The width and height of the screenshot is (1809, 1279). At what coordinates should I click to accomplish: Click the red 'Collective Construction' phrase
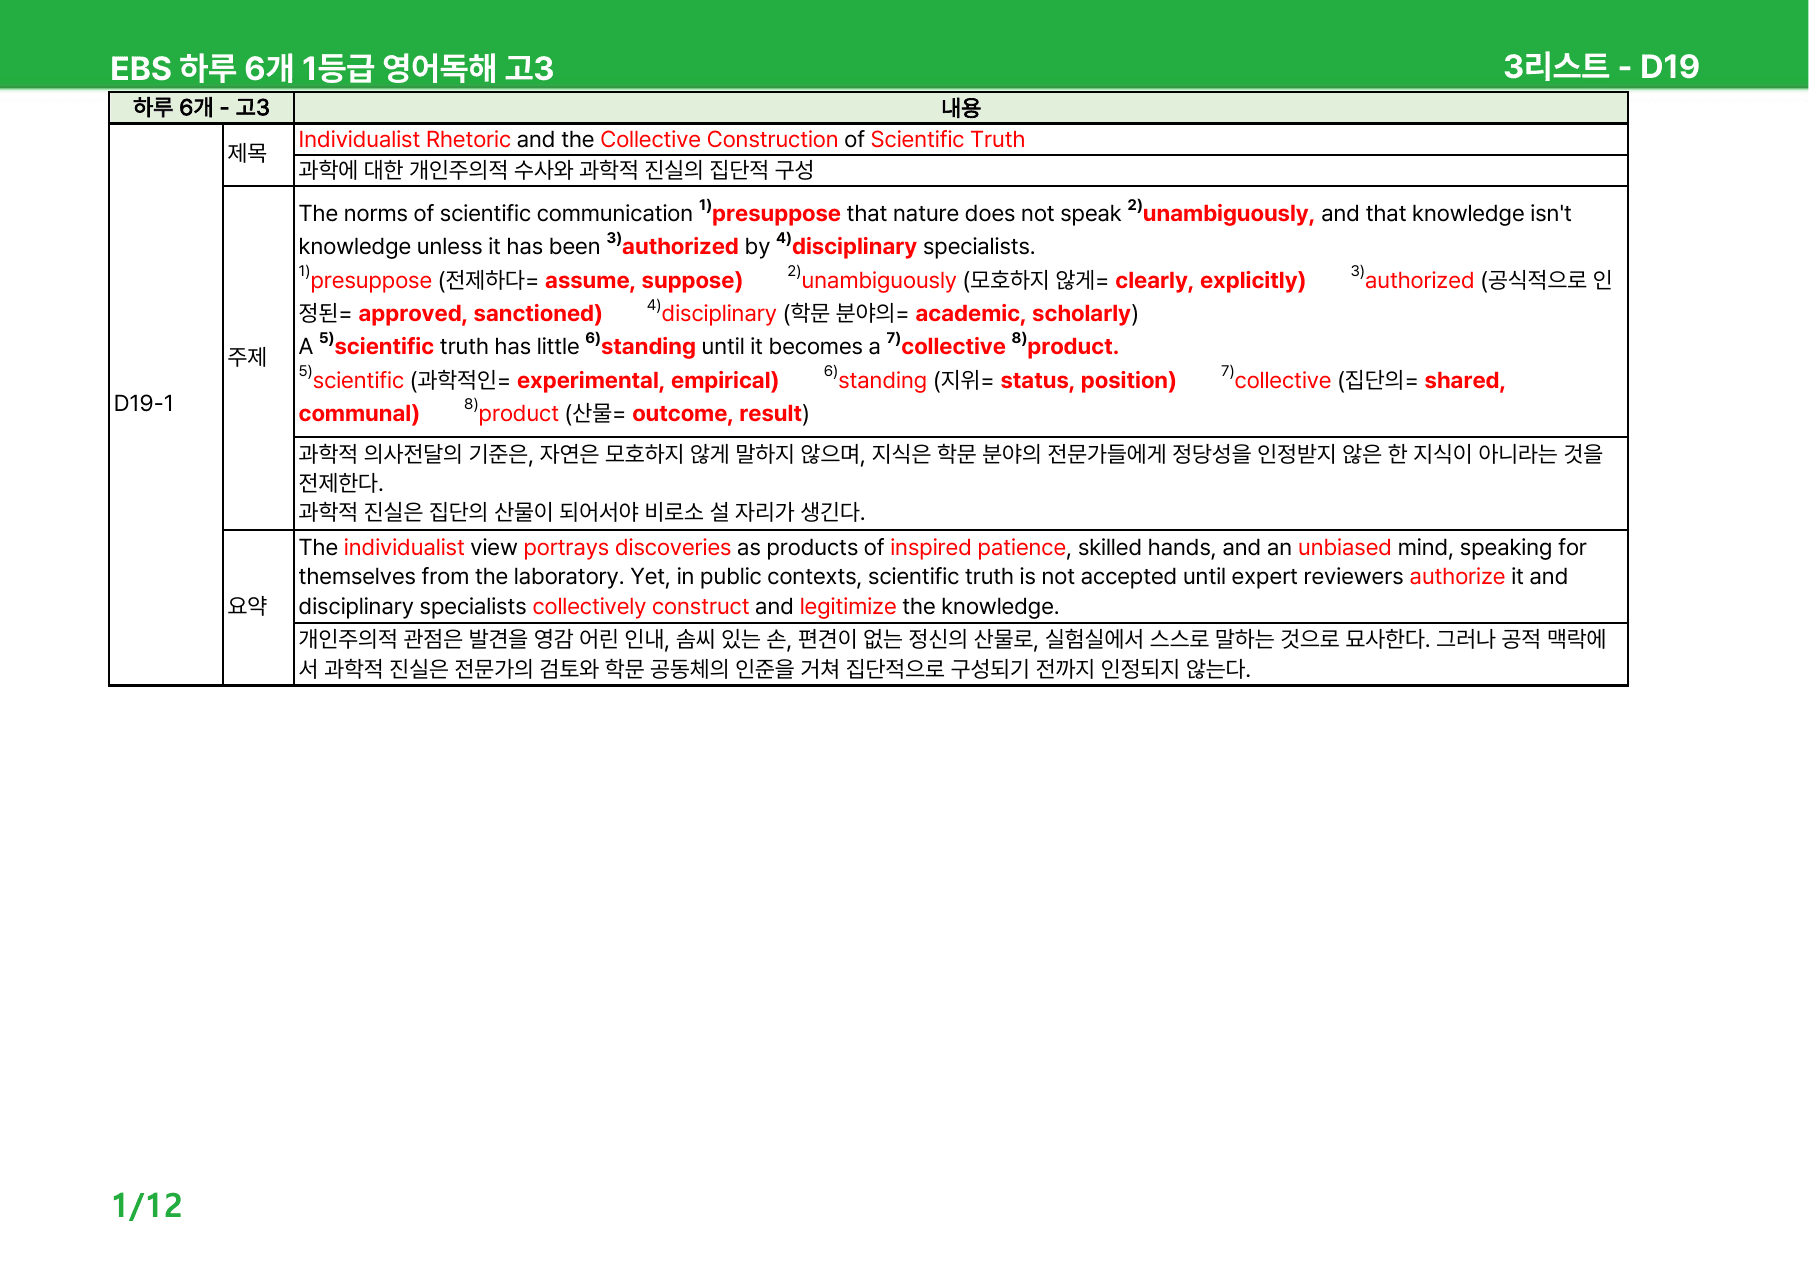point(719,140)
